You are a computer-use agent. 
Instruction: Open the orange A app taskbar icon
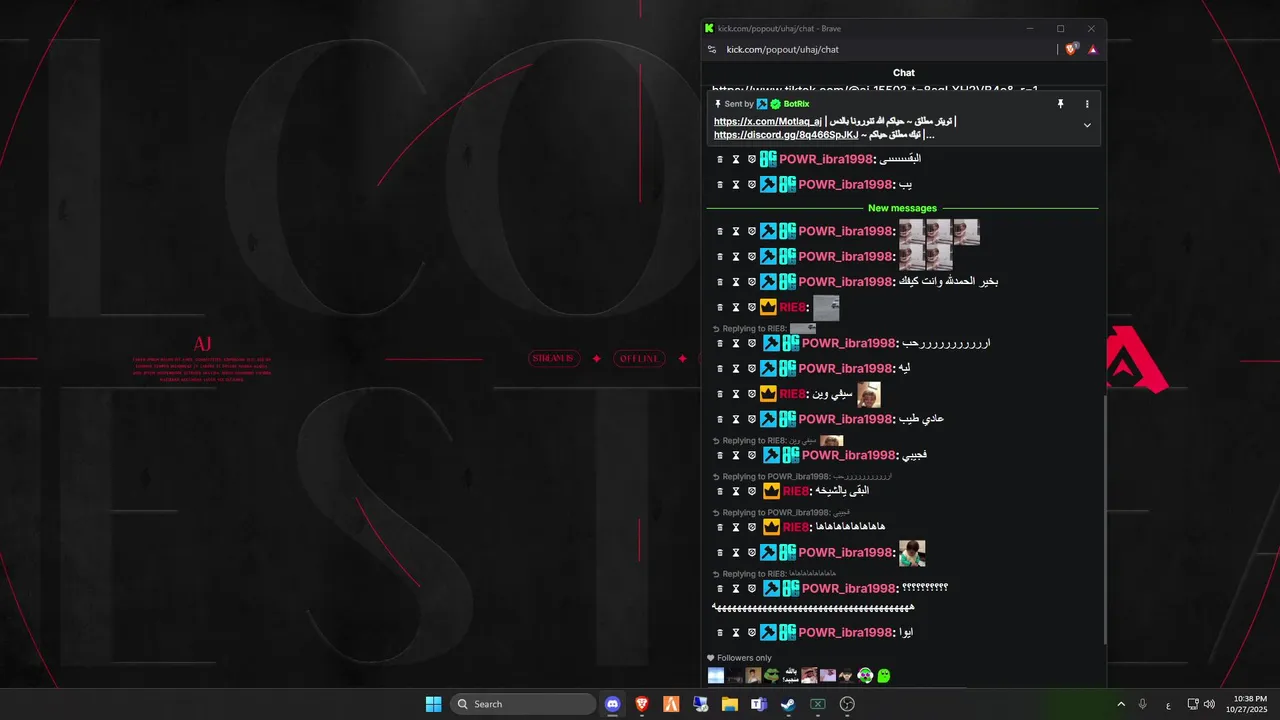tap(671, 704)
